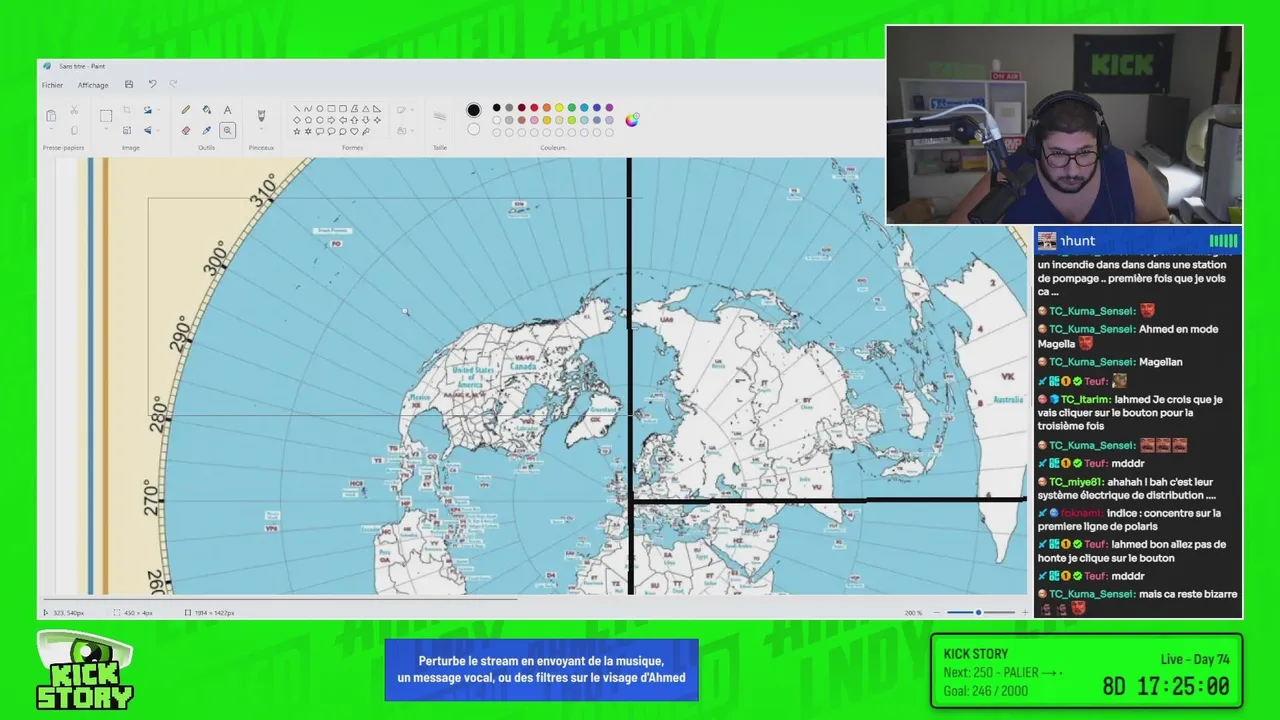
Task: Click the 200 % zoom level text
Action: [913, 612]
